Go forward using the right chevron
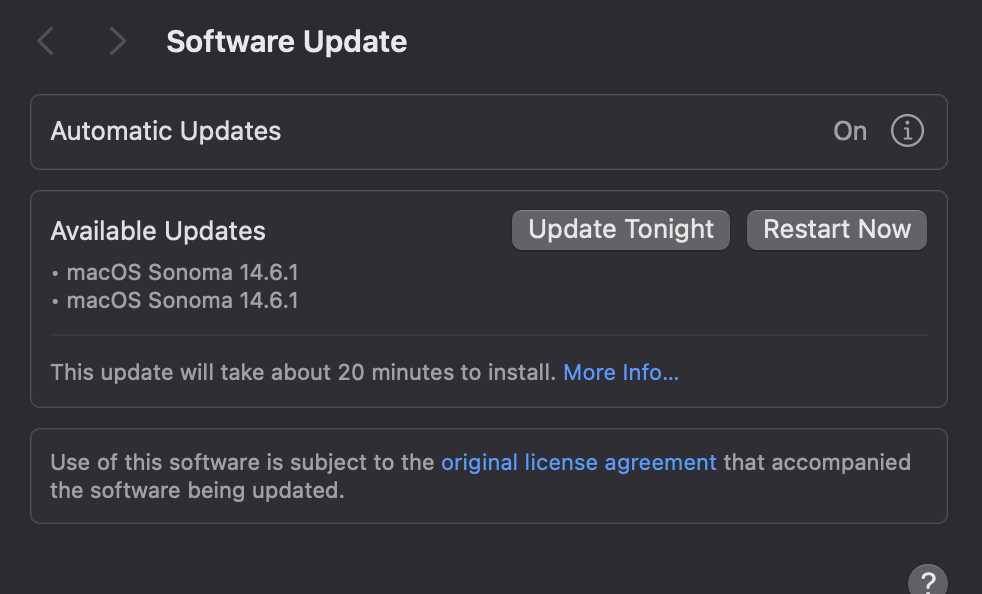The width and height of the screenshot is (982, 594). point(118,41)
